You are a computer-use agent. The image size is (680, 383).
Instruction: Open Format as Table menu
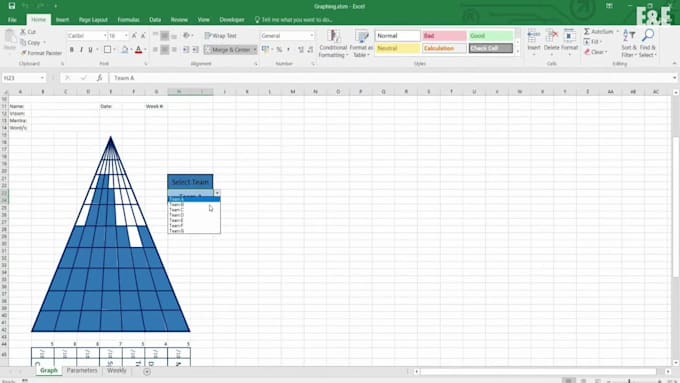[361, 43]
